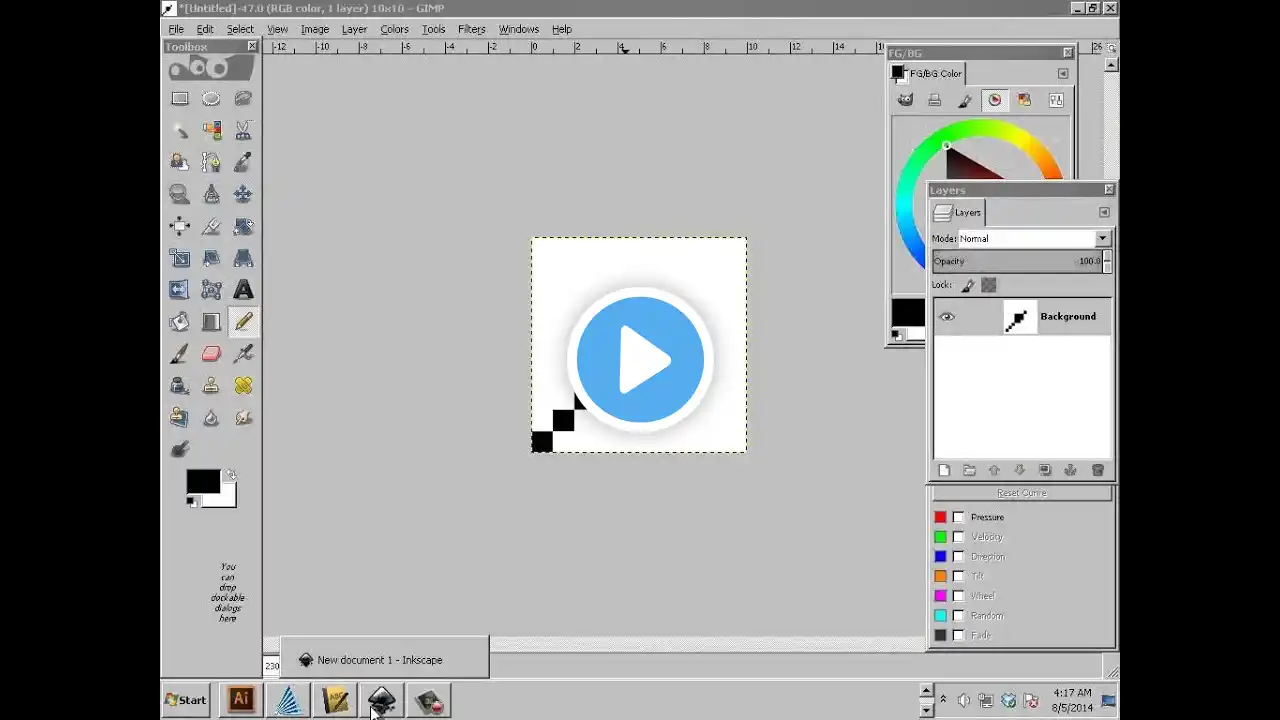This screenshot has height=720, width=1280.
Task: Select the Zoom magnifier tool
Action: [x=180, y=194]
